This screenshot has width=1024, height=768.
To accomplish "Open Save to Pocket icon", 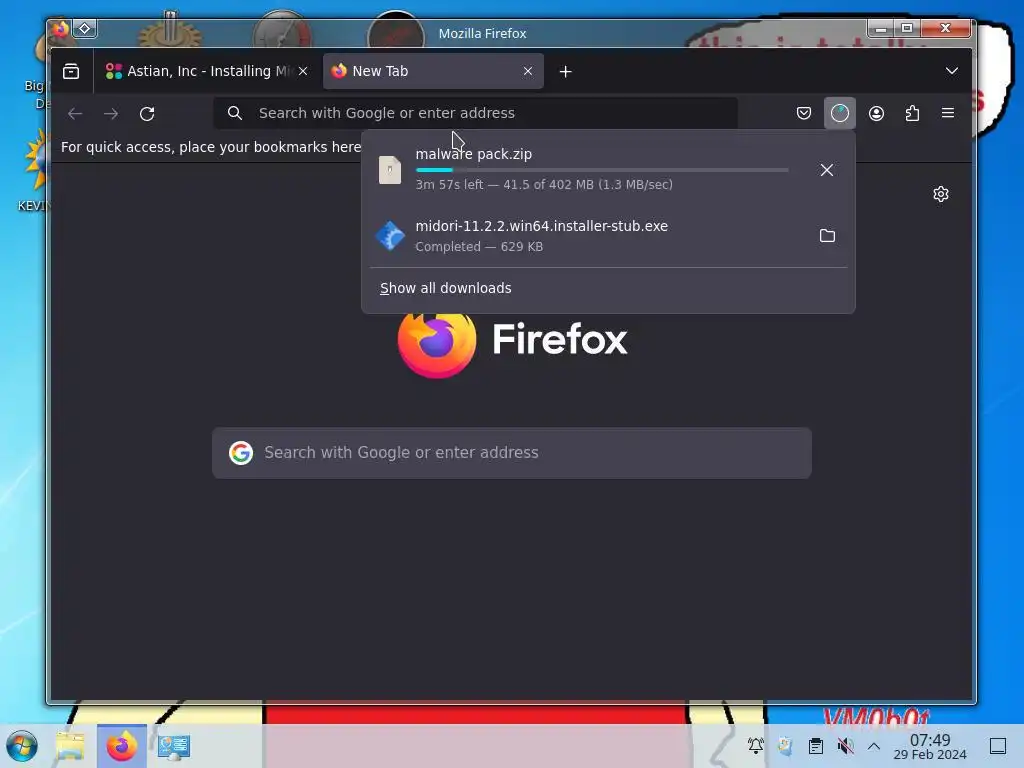I will click(804, 113).
